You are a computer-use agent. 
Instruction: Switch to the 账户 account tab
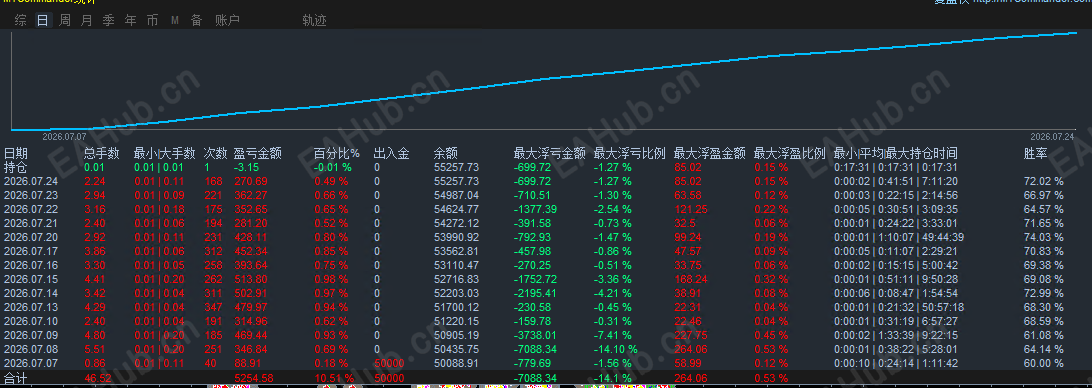(228, 20)
